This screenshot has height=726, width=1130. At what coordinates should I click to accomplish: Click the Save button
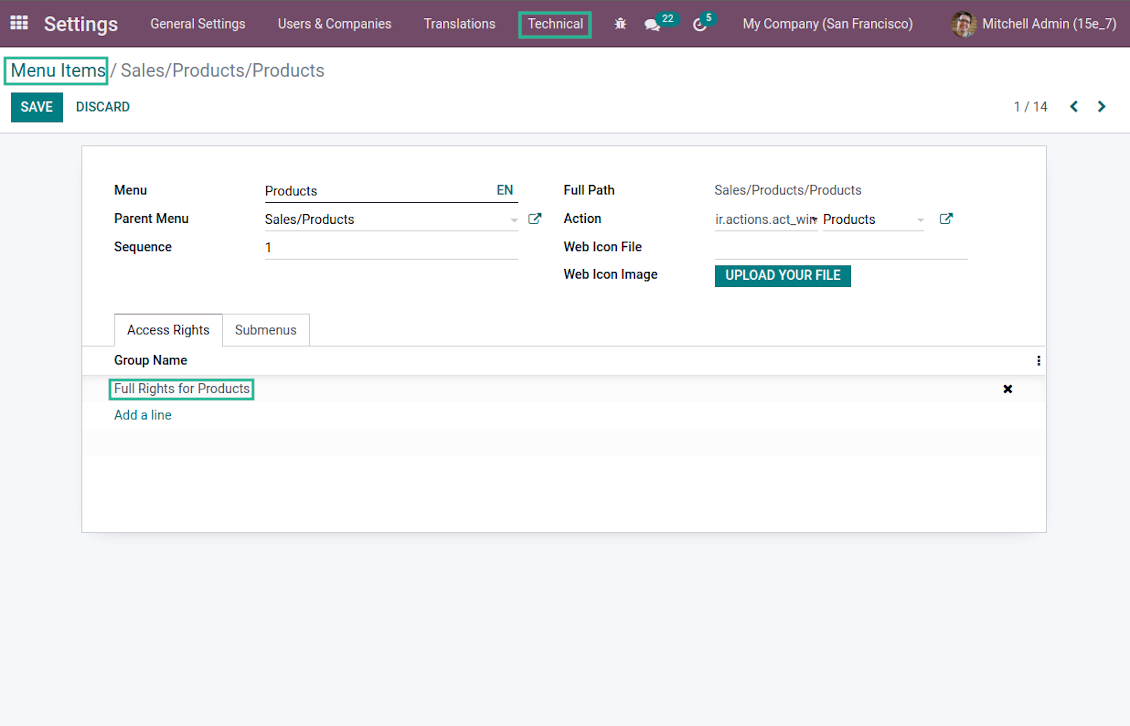pos(37,107)
